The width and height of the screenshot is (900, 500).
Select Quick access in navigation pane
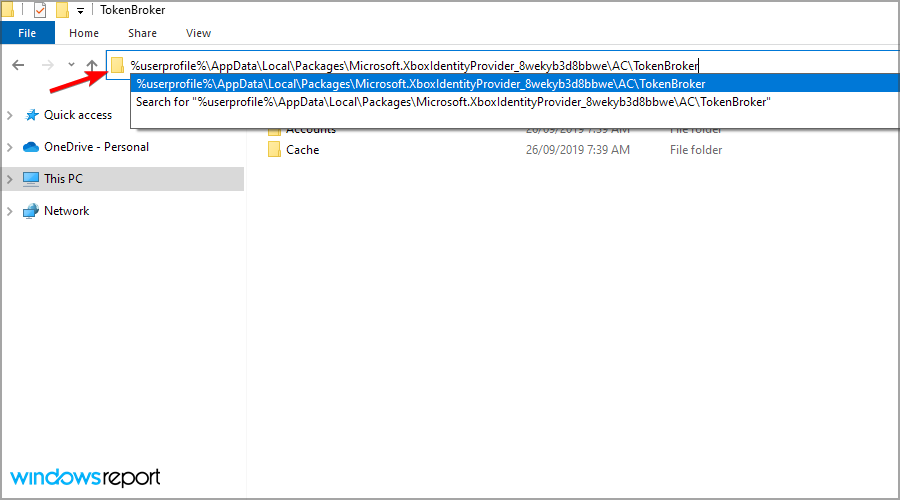78,115
